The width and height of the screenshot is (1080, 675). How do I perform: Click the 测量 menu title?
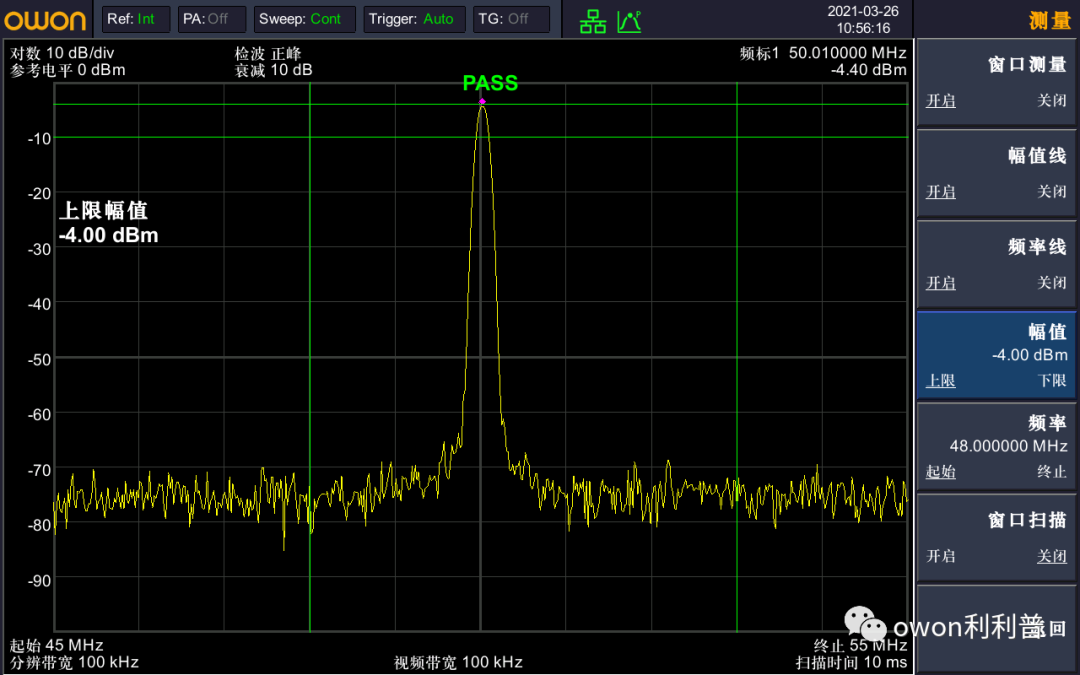tap(1050, 21)
